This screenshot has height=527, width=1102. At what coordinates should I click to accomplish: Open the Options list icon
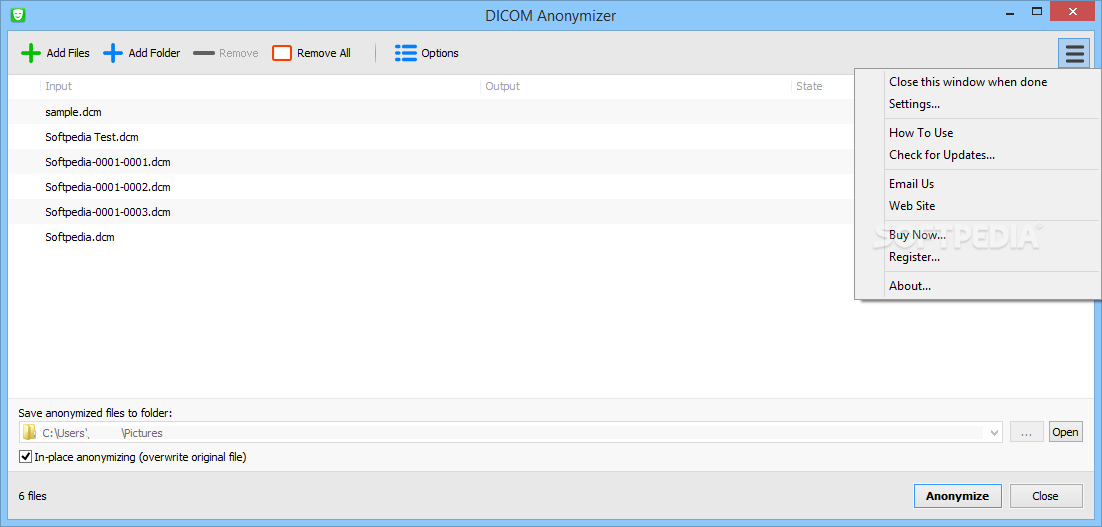click(406, 53)
